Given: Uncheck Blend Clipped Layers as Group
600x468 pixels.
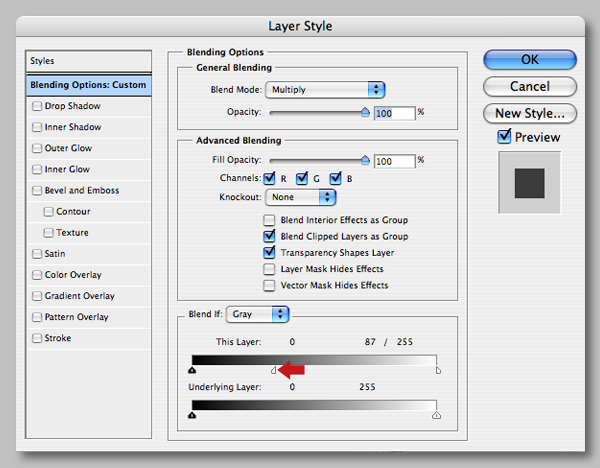Looking at the screenshot, I should point(269,236).
